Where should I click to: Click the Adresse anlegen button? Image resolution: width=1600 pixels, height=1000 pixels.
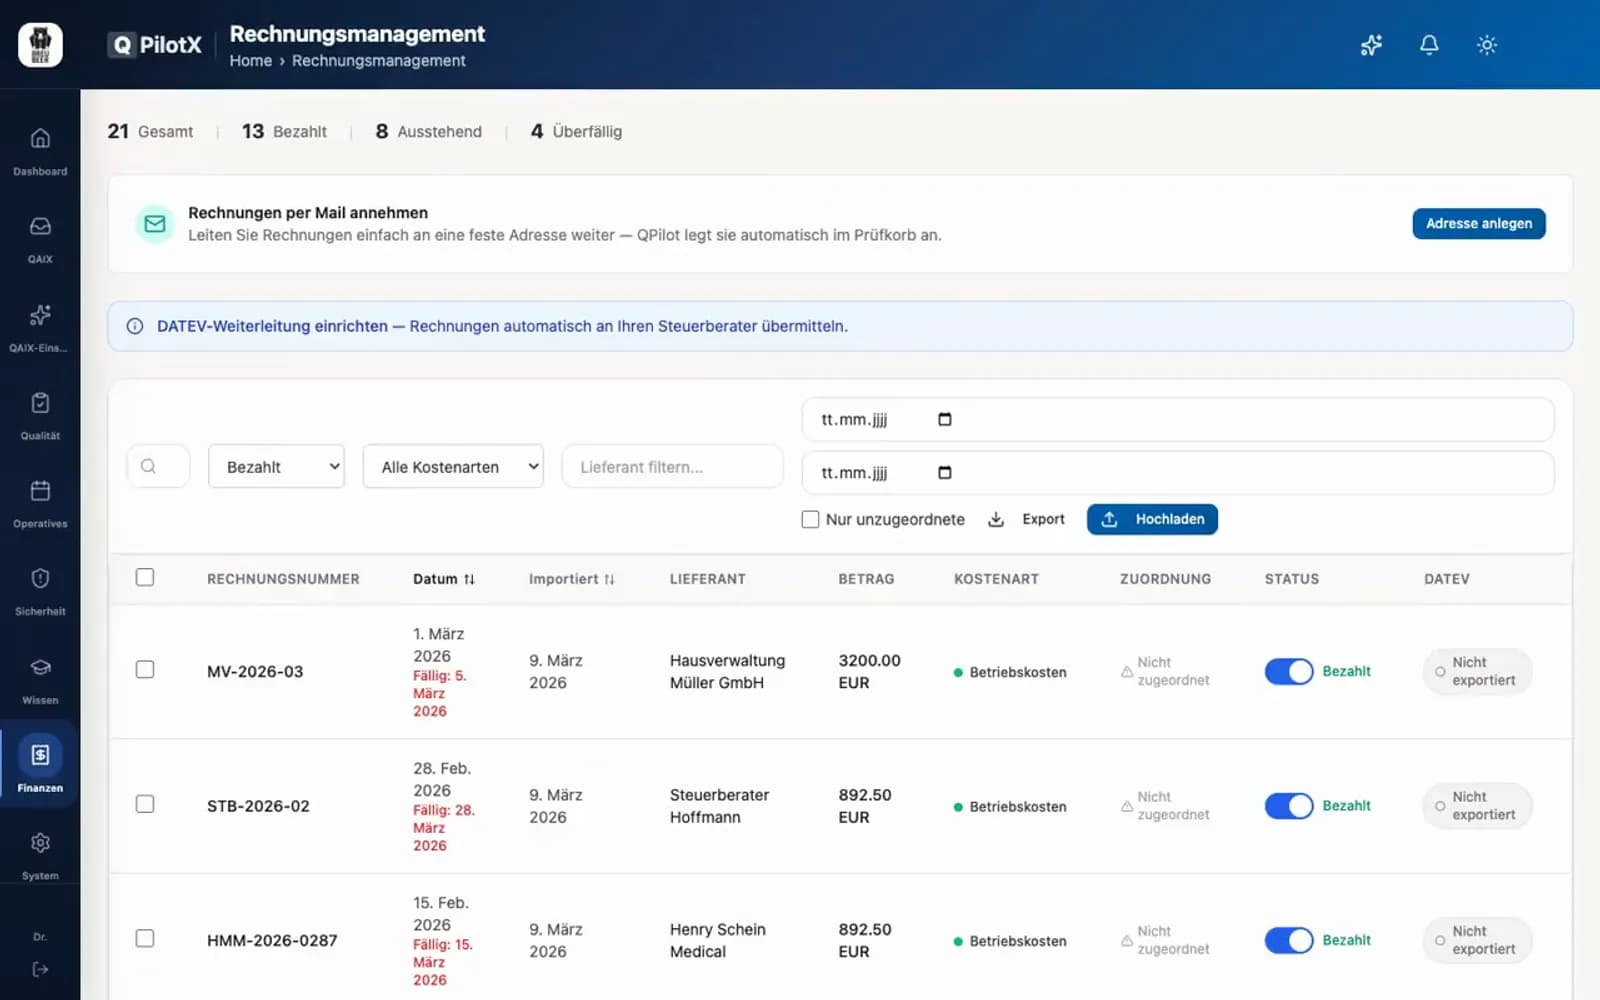click(1479, 224)
